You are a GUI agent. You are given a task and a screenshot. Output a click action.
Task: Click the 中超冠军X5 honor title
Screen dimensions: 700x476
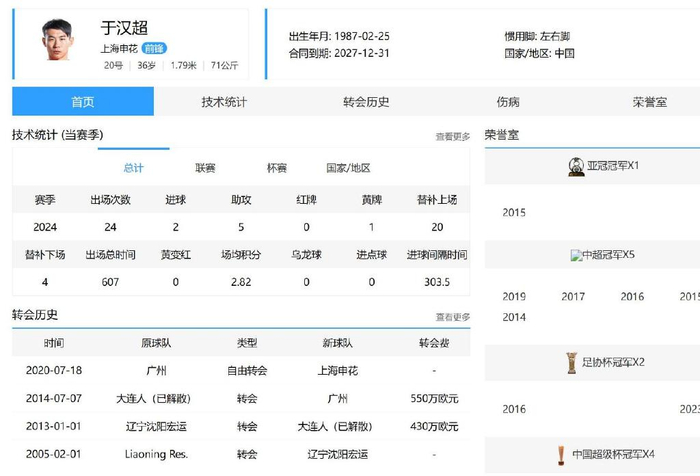tap(608, 255)
